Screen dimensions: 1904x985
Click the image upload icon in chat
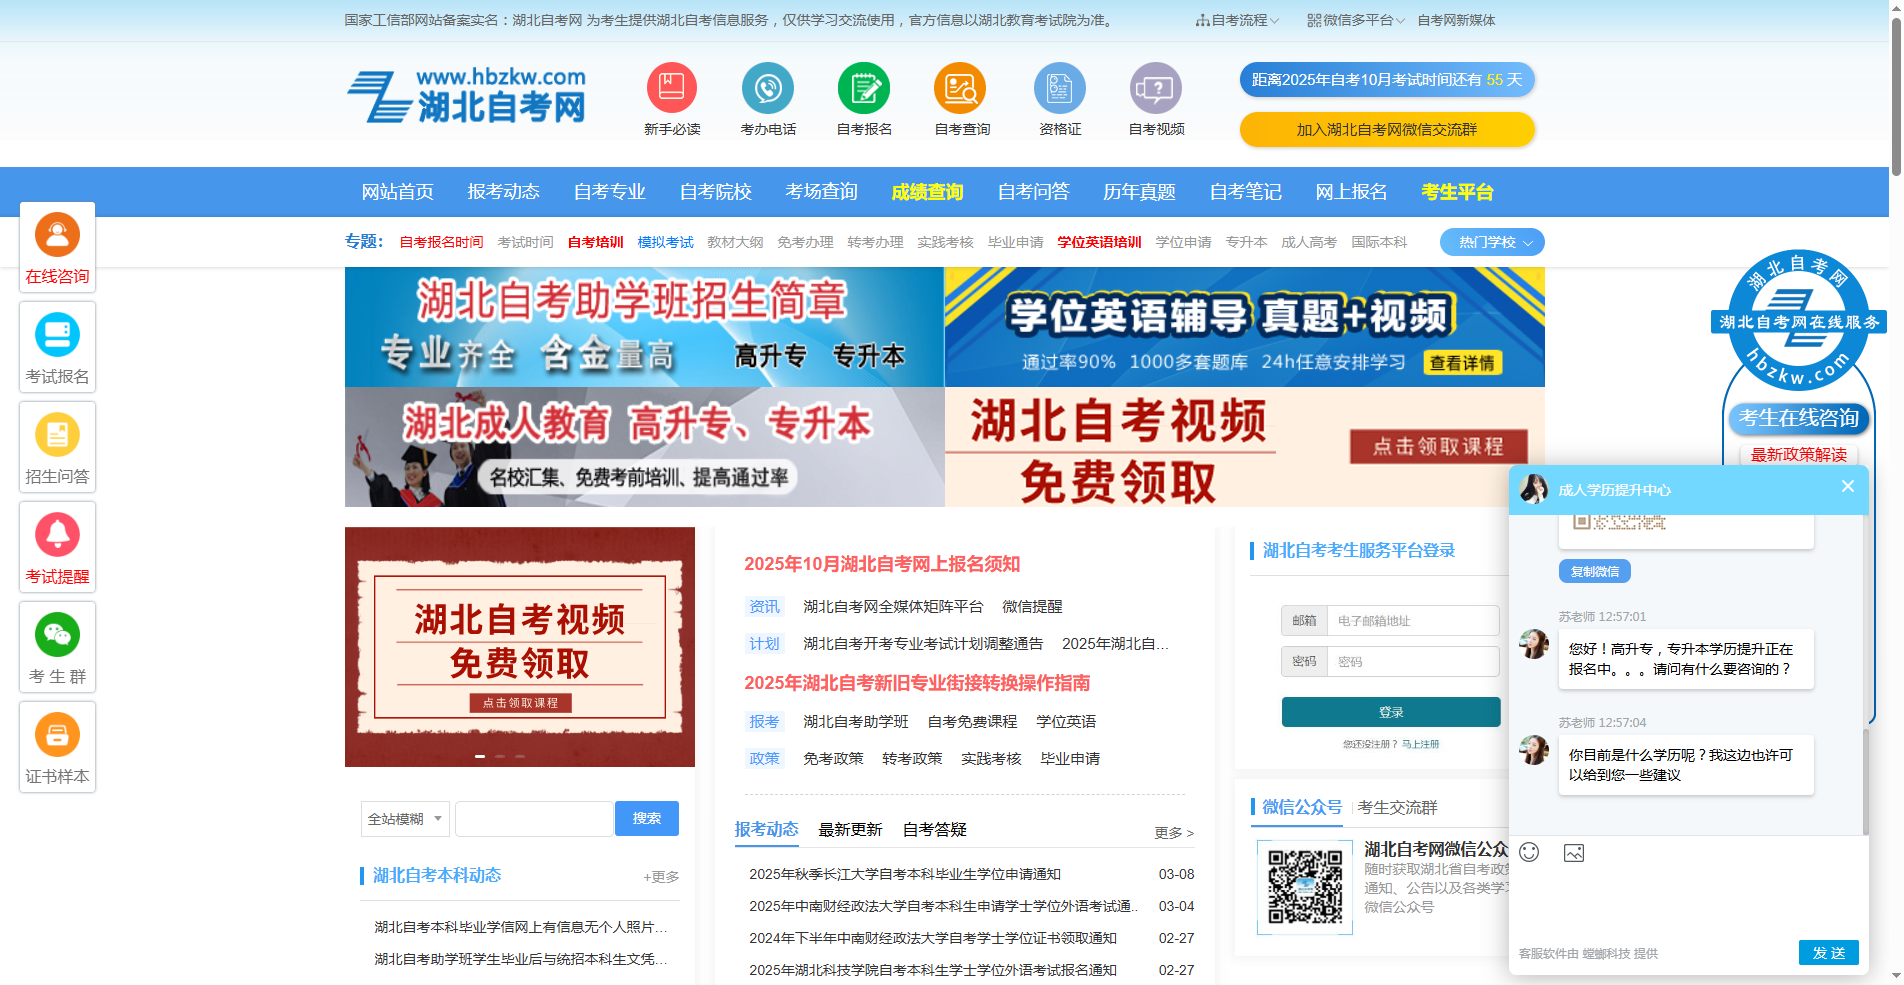click(1575, 853)
